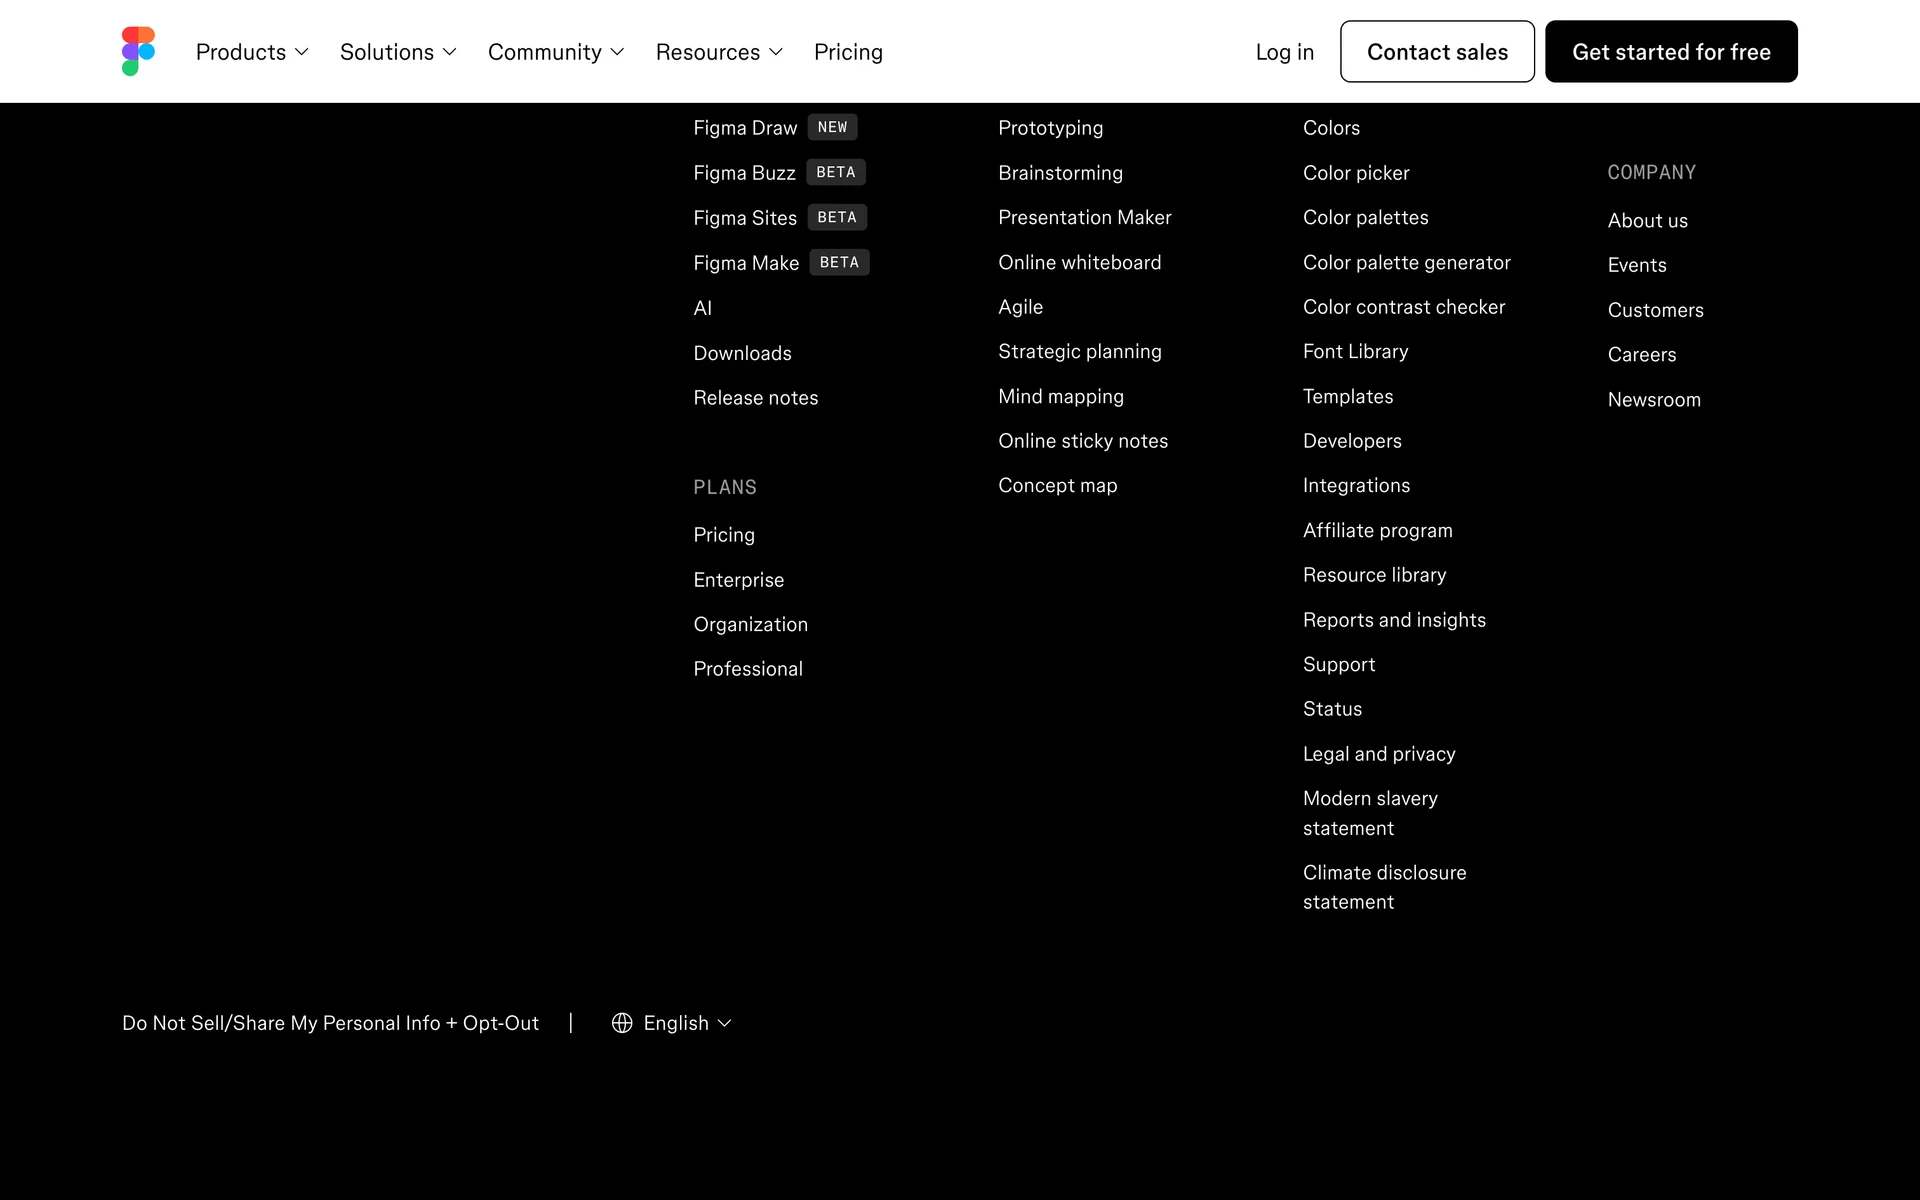Click the Log in link
The width and height of the screenshot is (1920, 1200).
point(1284,52)
